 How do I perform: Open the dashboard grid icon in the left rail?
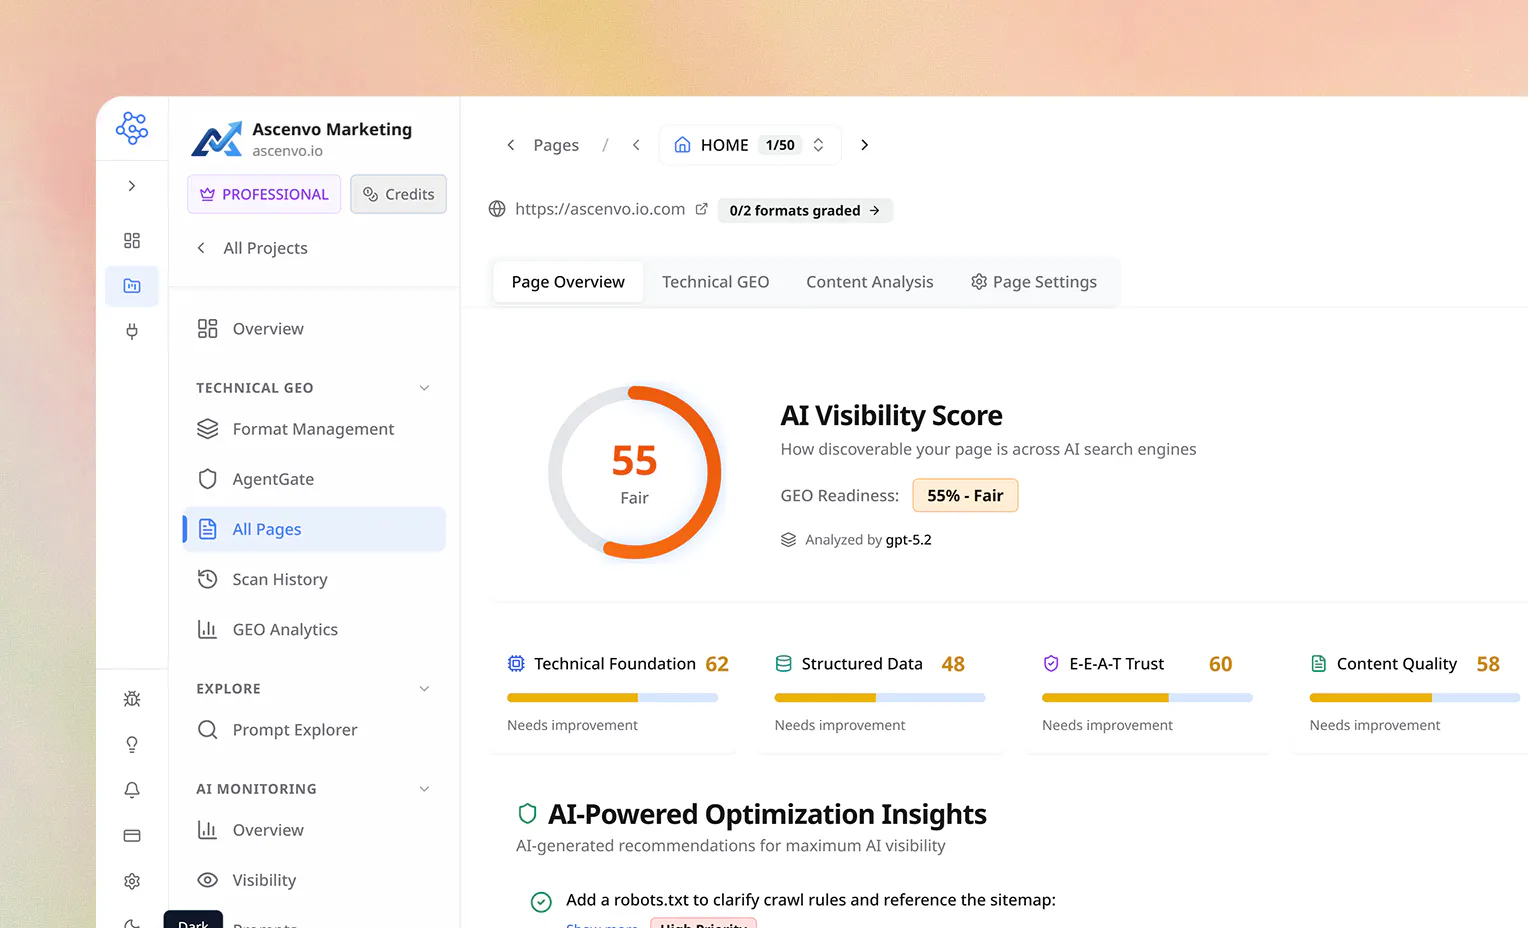[x=132, y=241]
